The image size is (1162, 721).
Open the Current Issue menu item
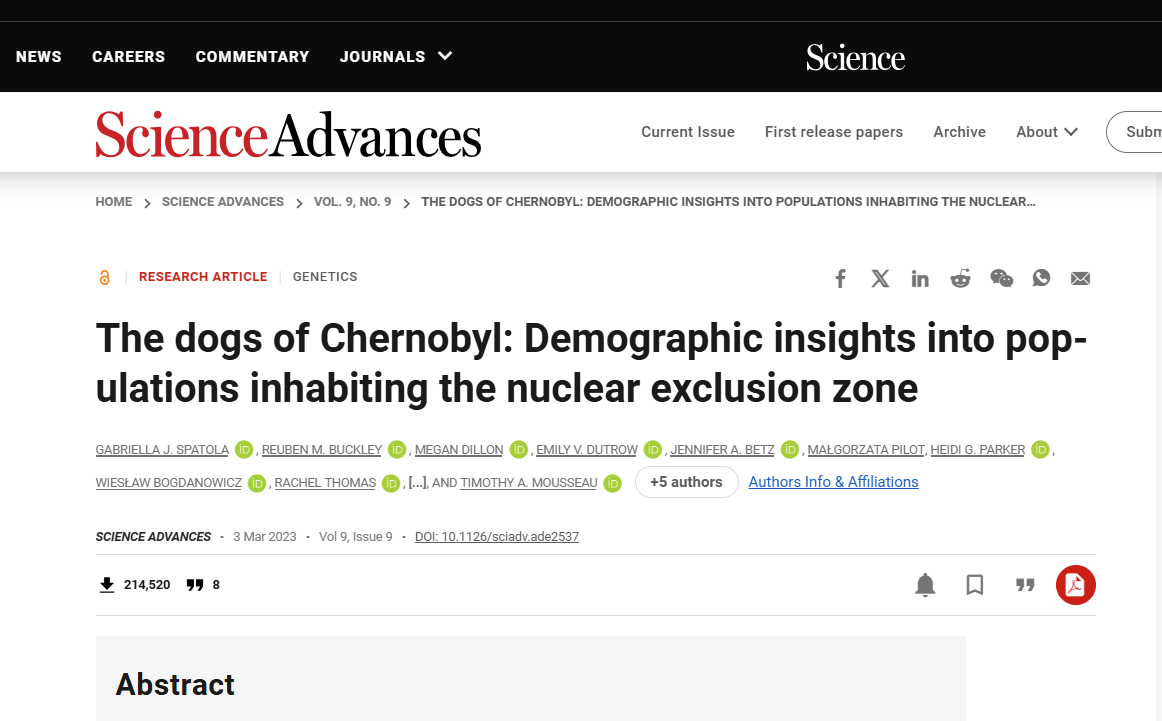tap(688, 132)
